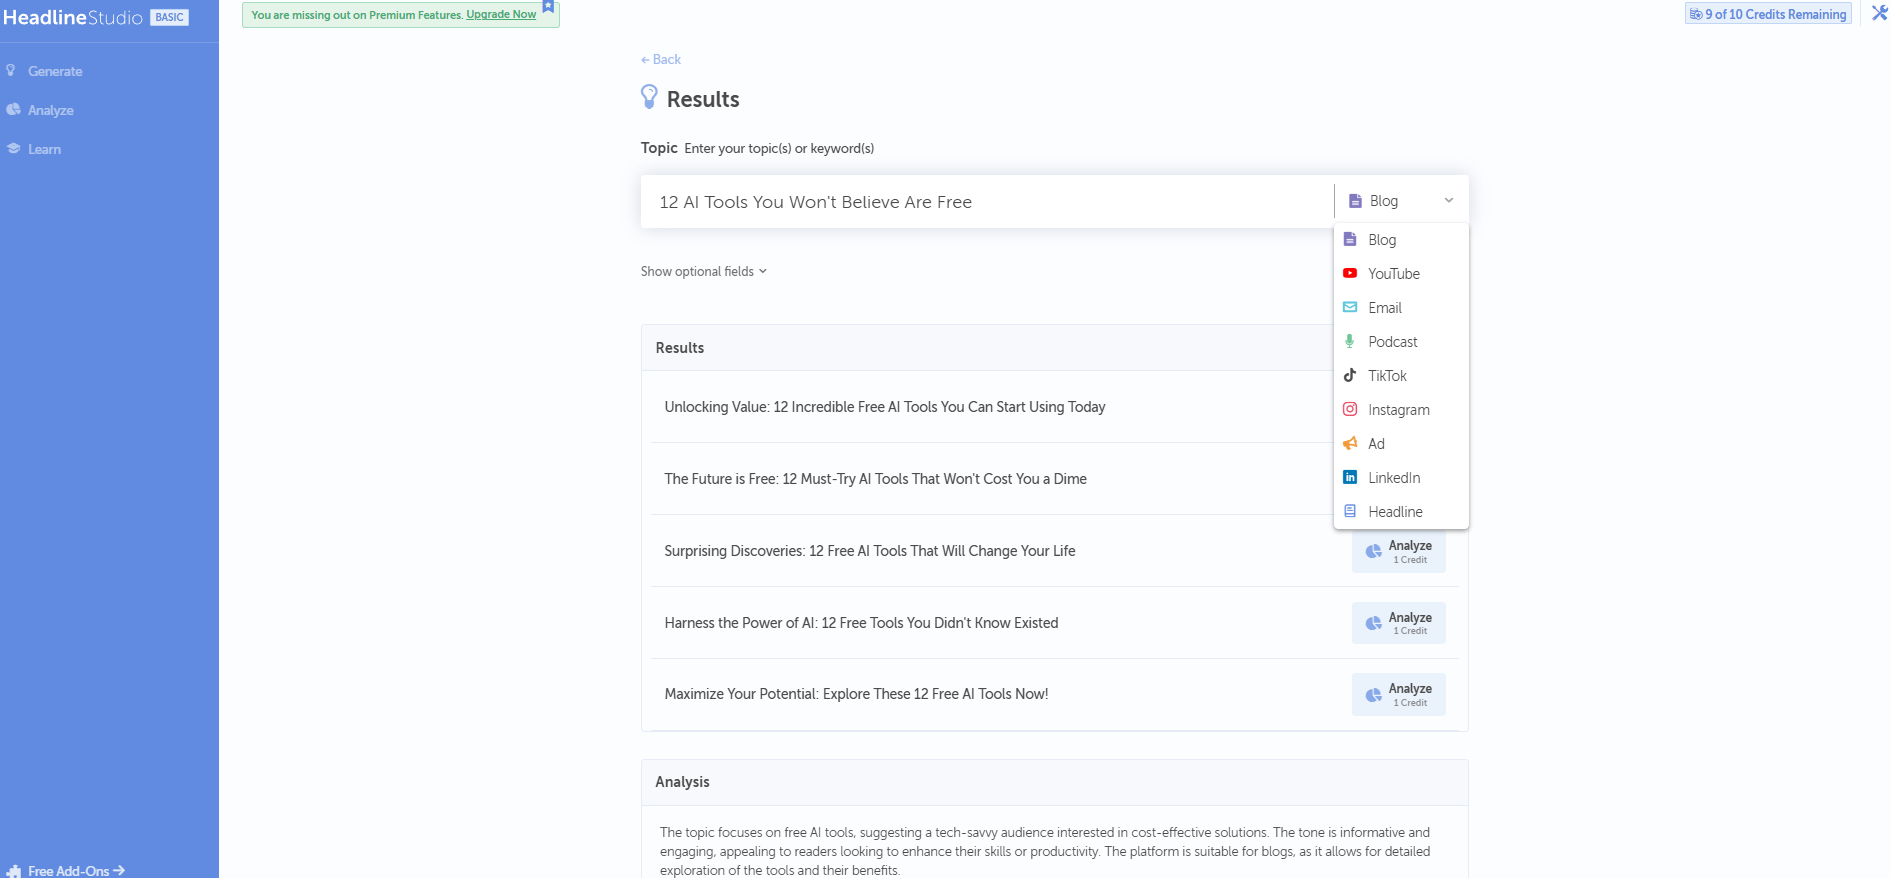Open the Learn section
Image resolution: width=1891 pixels, height=878 pixels.
coord(44,149)
